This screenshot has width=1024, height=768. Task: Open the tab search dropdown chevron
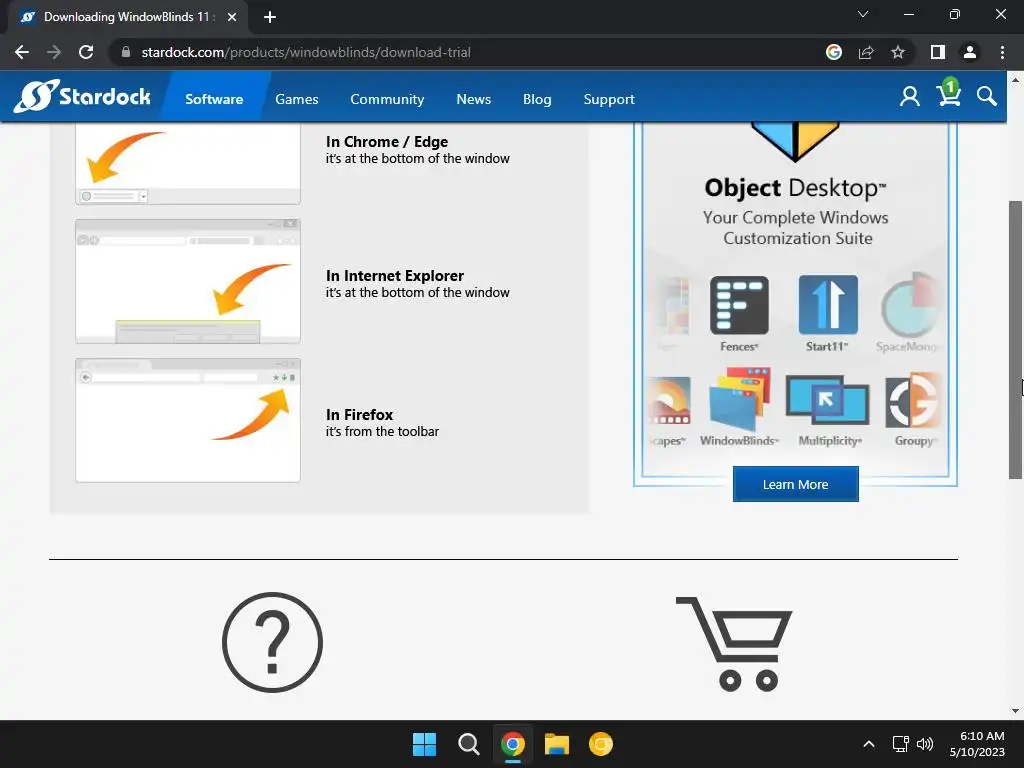click(x=863, y=14)
